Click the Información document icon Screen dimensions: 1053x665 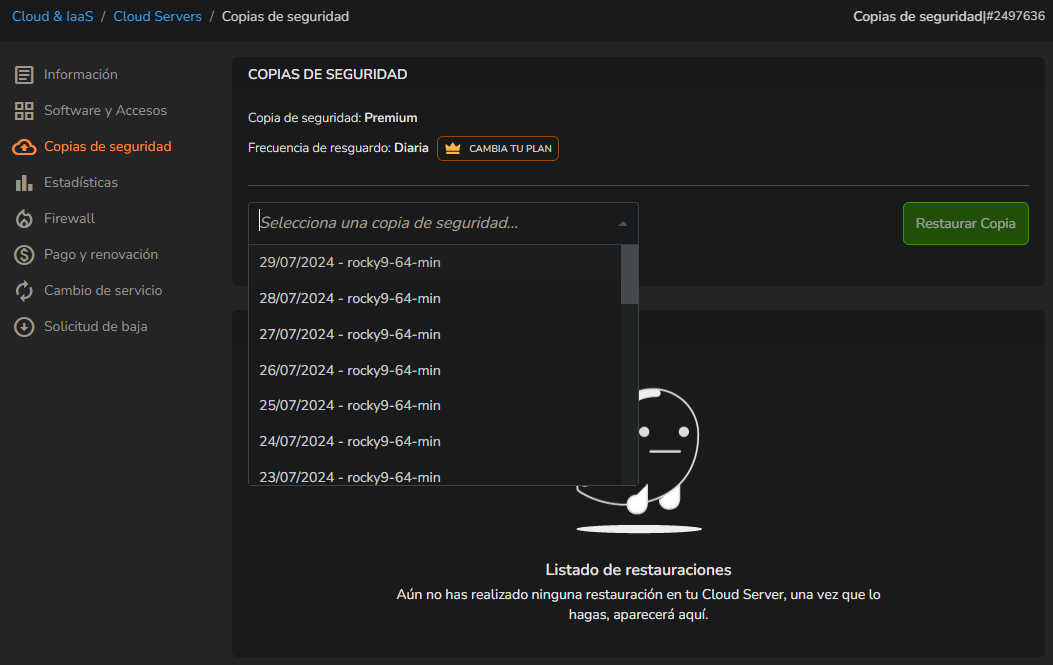(x=24, y=75)
